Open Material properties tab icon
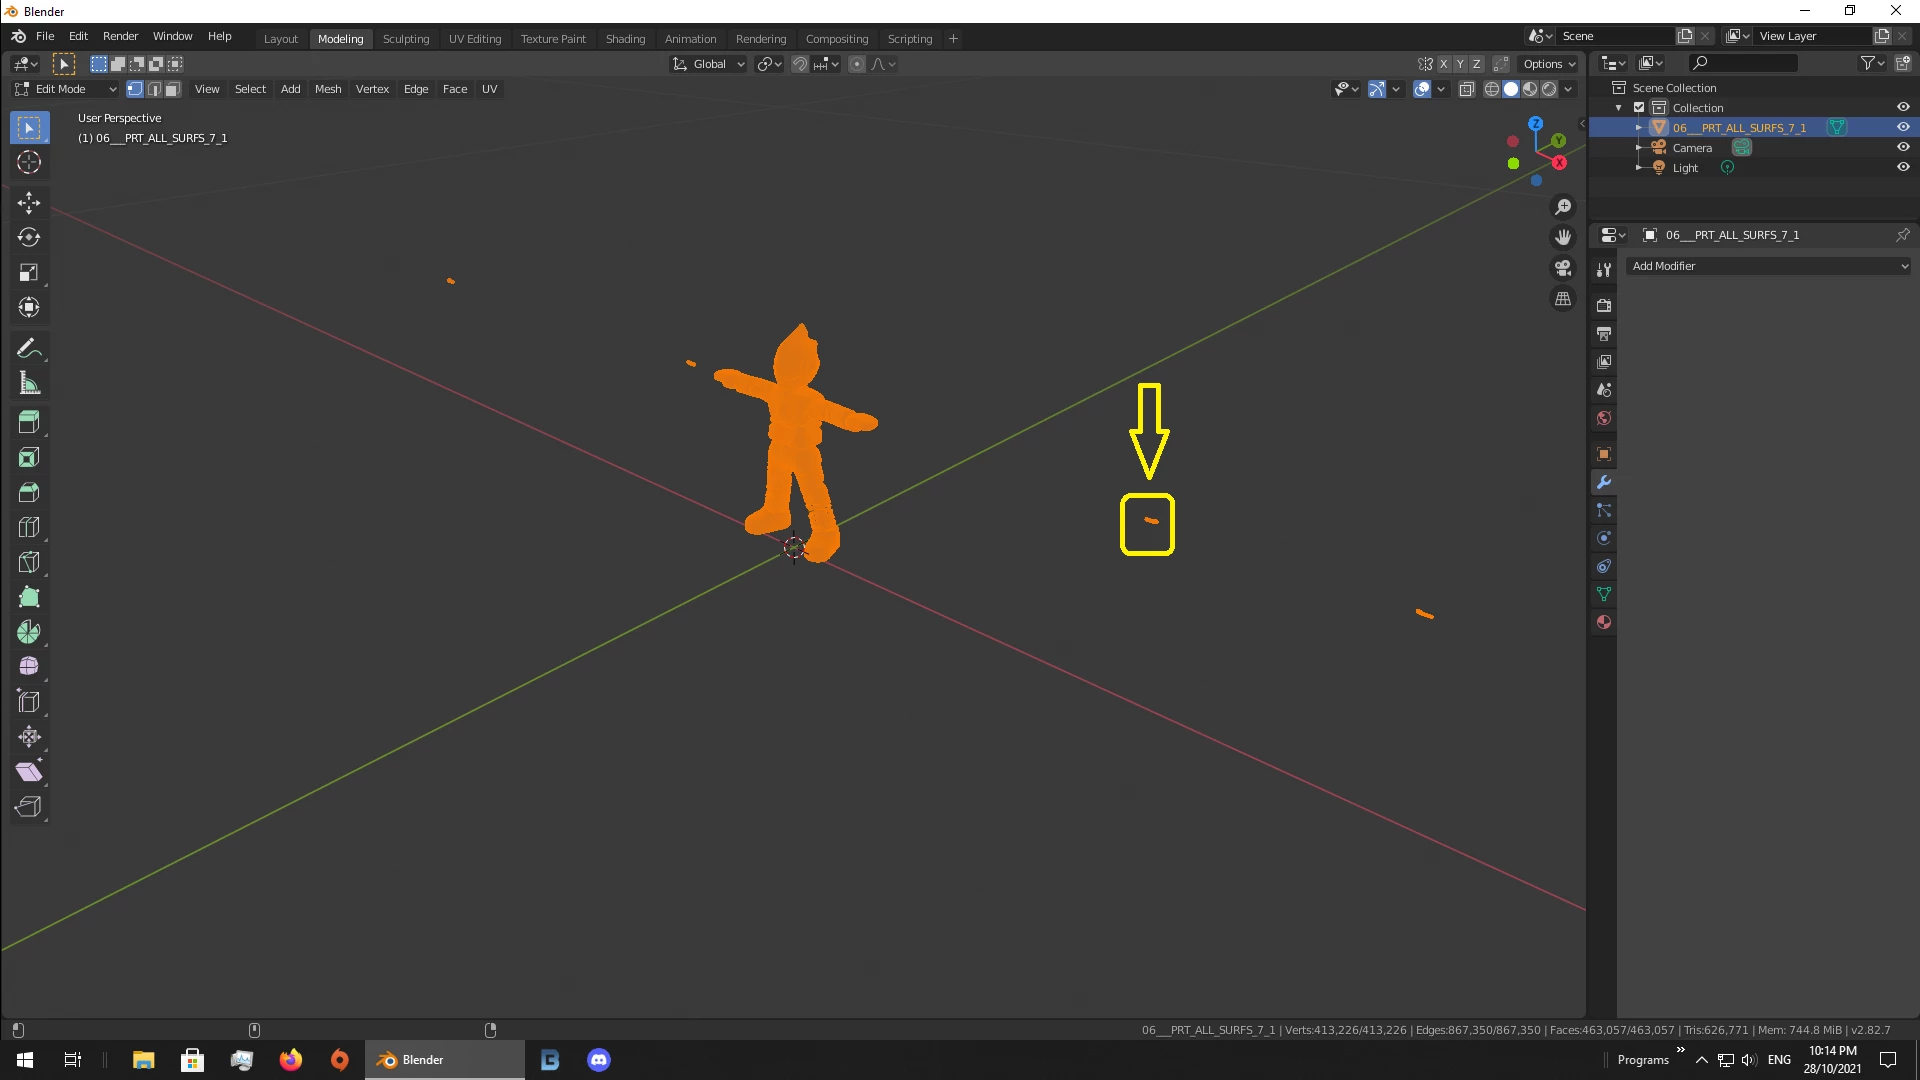The image size is (1920, 1080). 1604,622
